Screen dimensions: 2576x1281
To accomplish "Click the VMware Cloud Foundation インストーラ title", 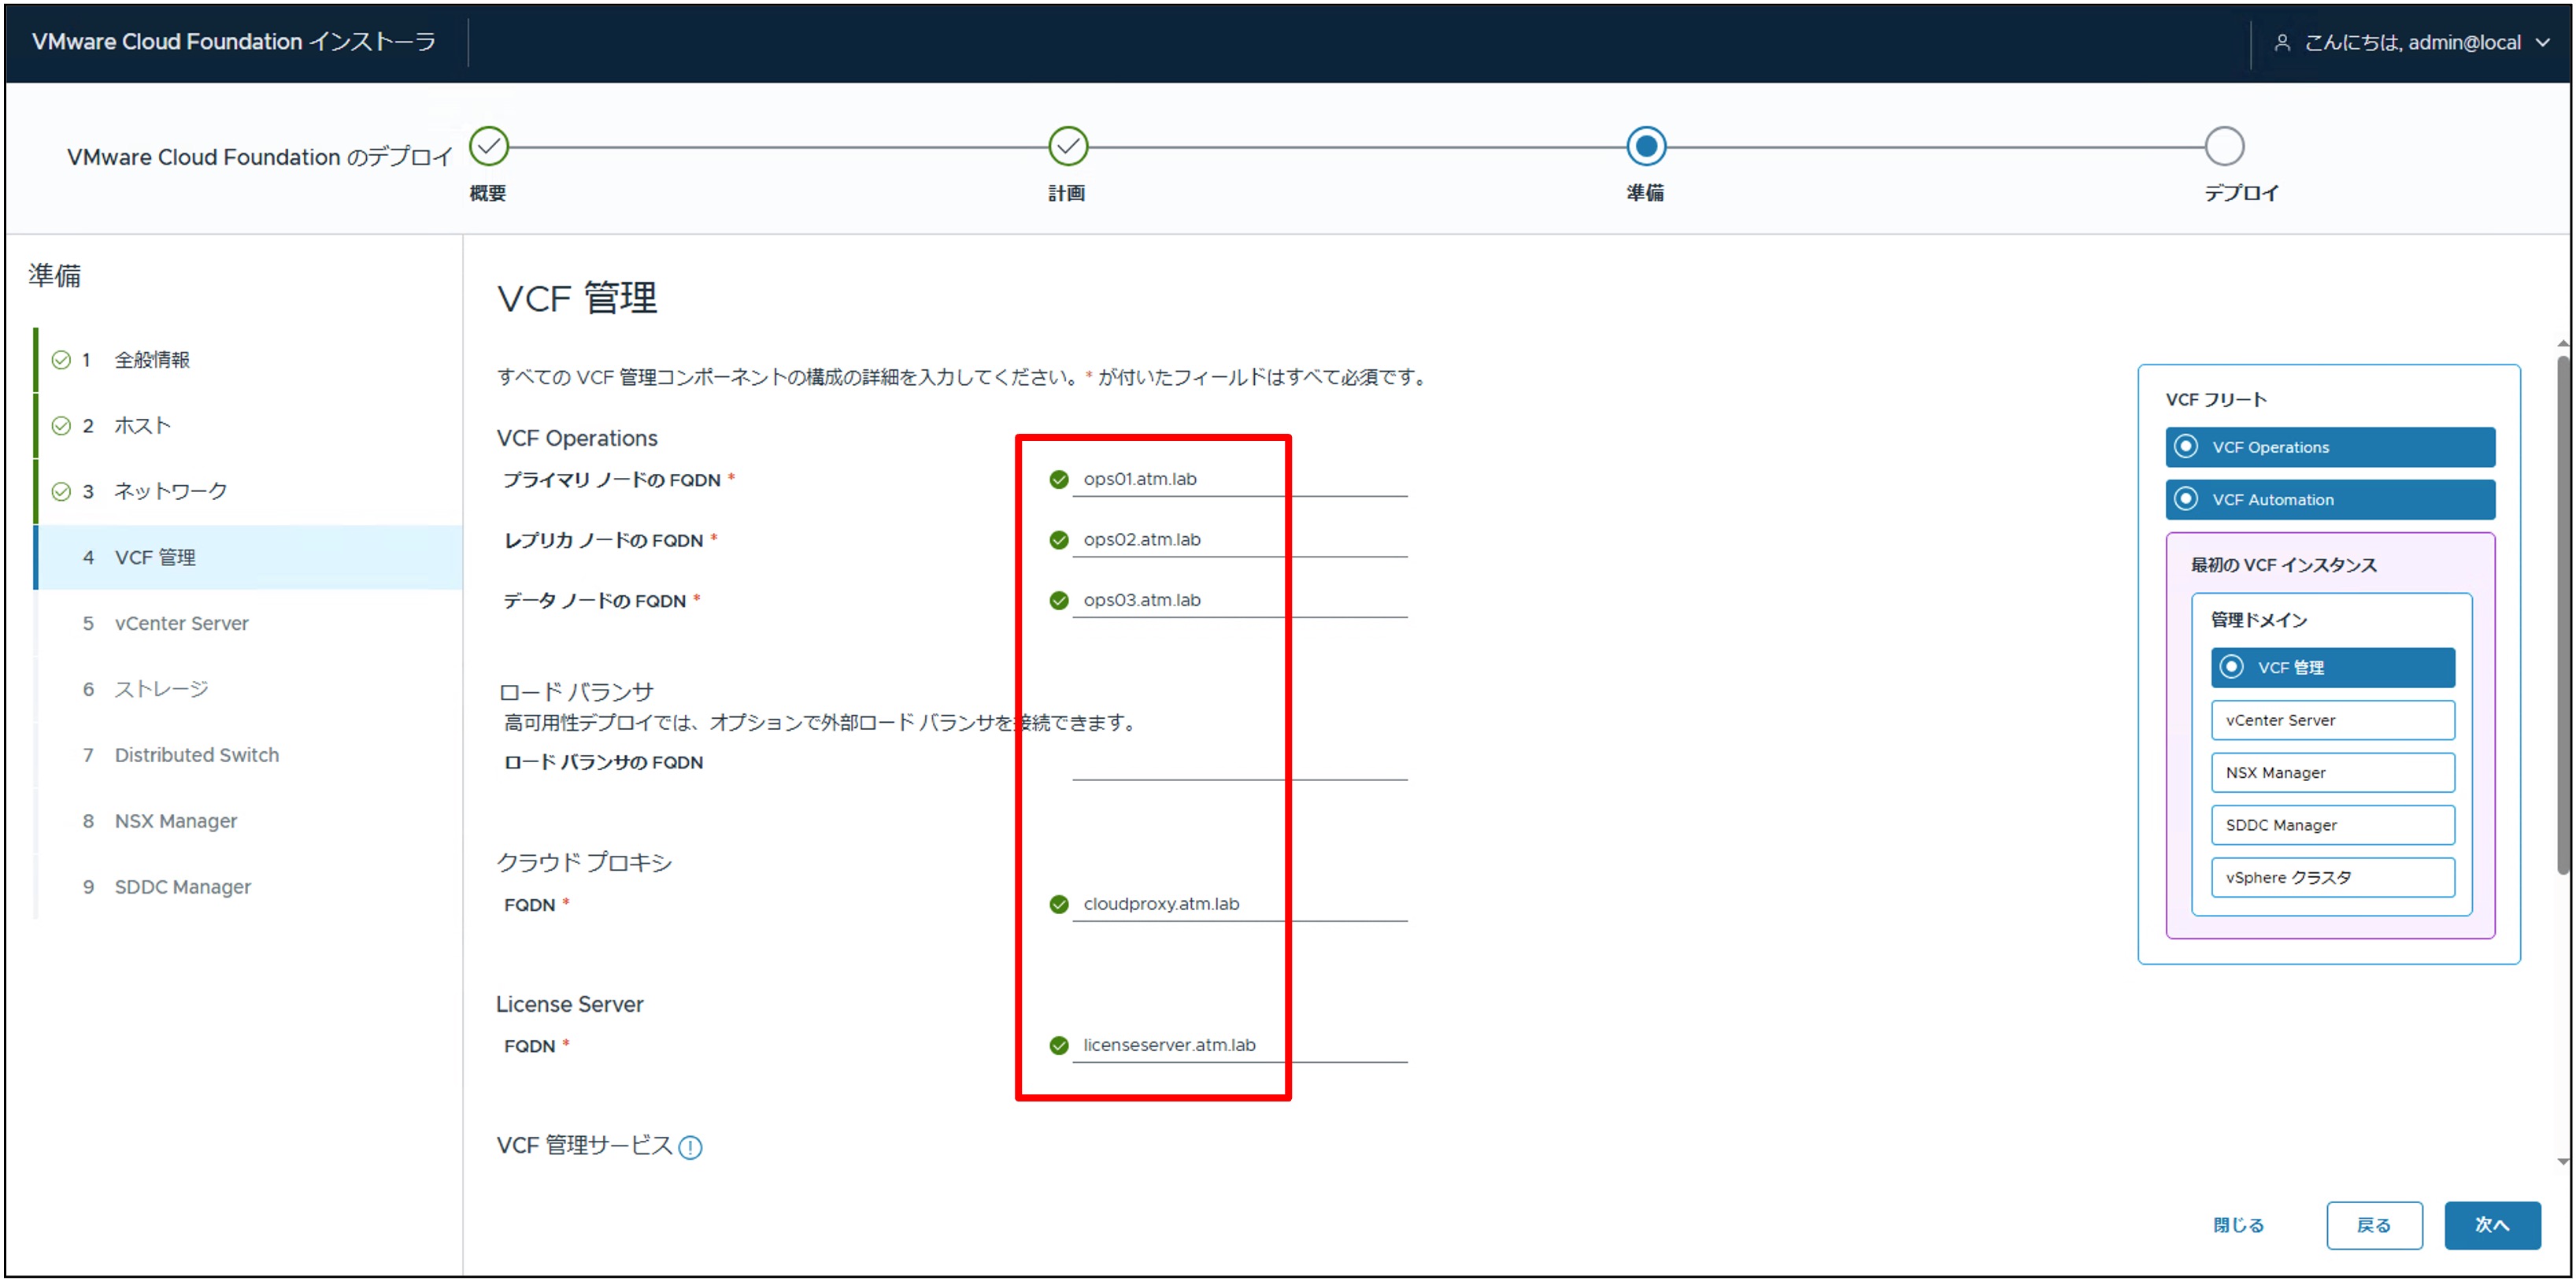I will (x=234, y=42).
